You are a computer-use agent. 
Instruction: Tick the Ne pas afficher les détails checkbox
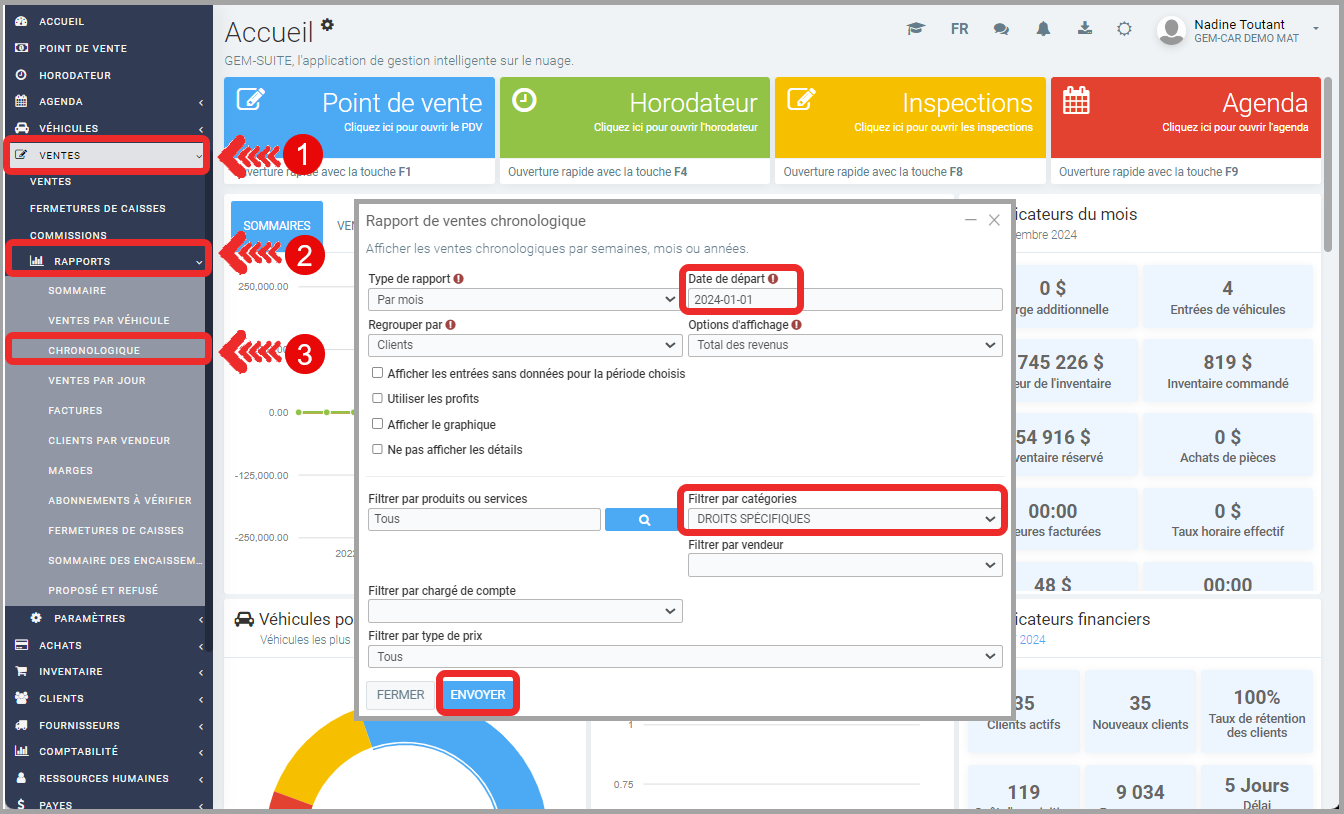click(378, 450)
